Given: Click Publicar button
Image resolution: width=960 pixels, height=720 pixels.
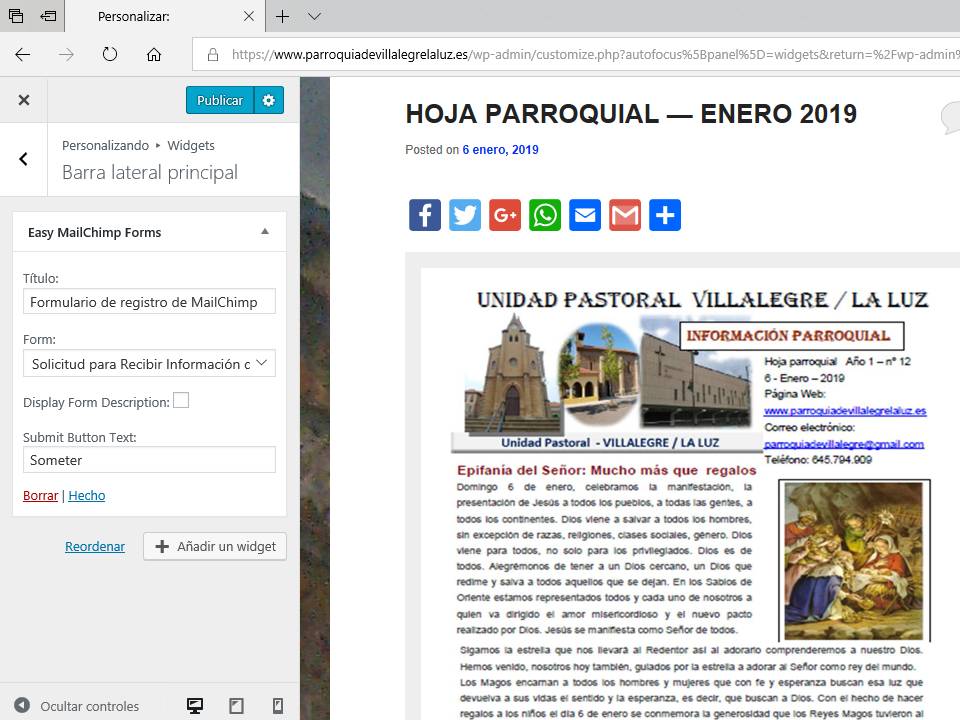Looking at the screenshot, I should tap(220, 100).
